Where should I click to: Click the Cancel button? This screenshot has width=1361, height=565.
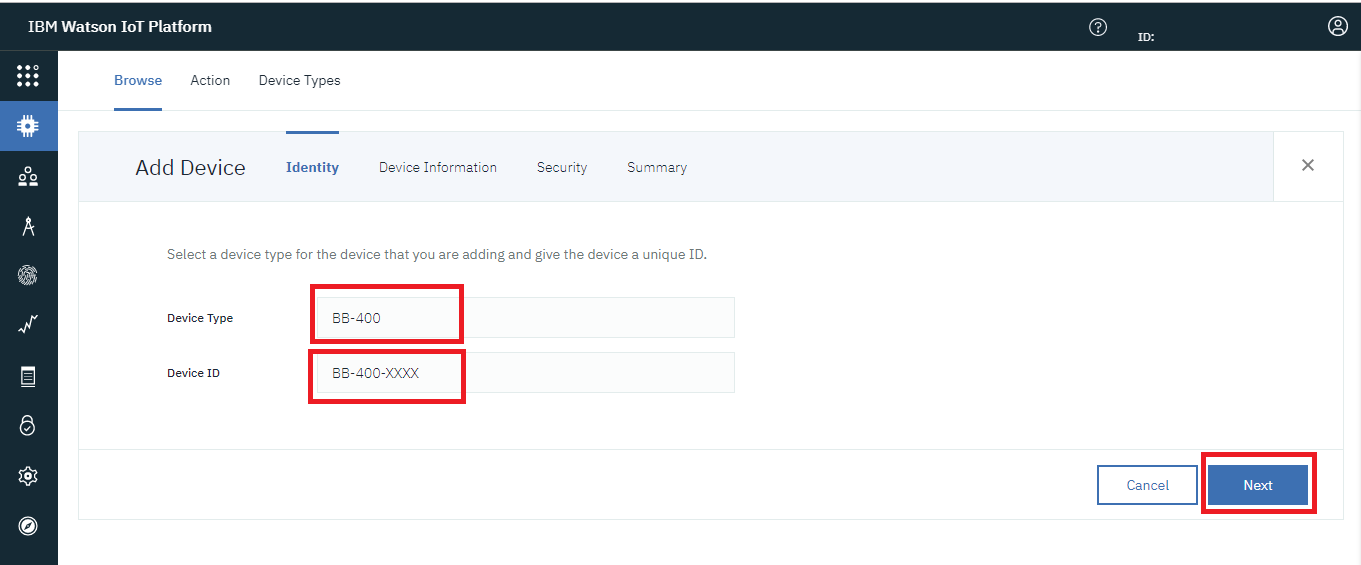(1147, 485)
